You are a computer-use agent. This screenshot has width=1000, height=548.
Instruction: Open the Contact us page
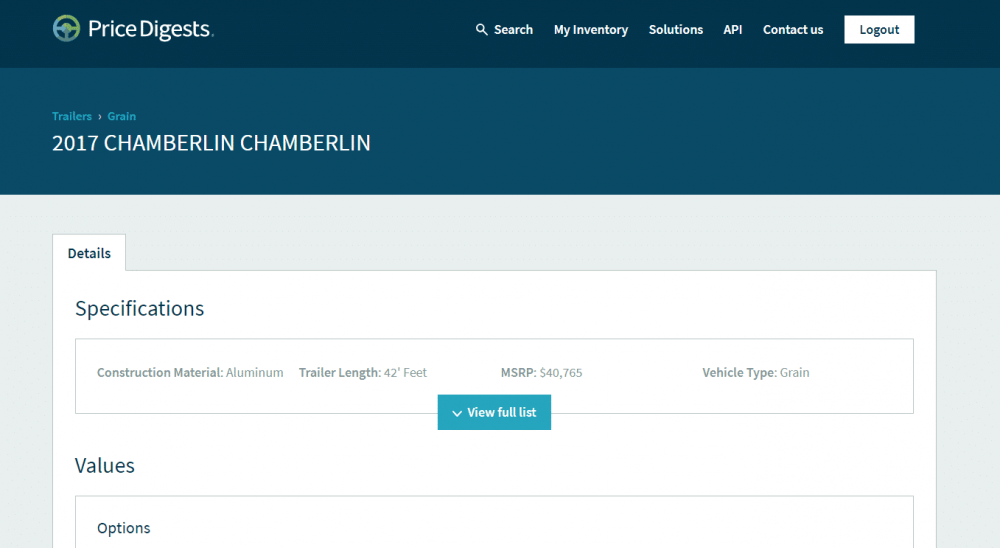[793, 30]
